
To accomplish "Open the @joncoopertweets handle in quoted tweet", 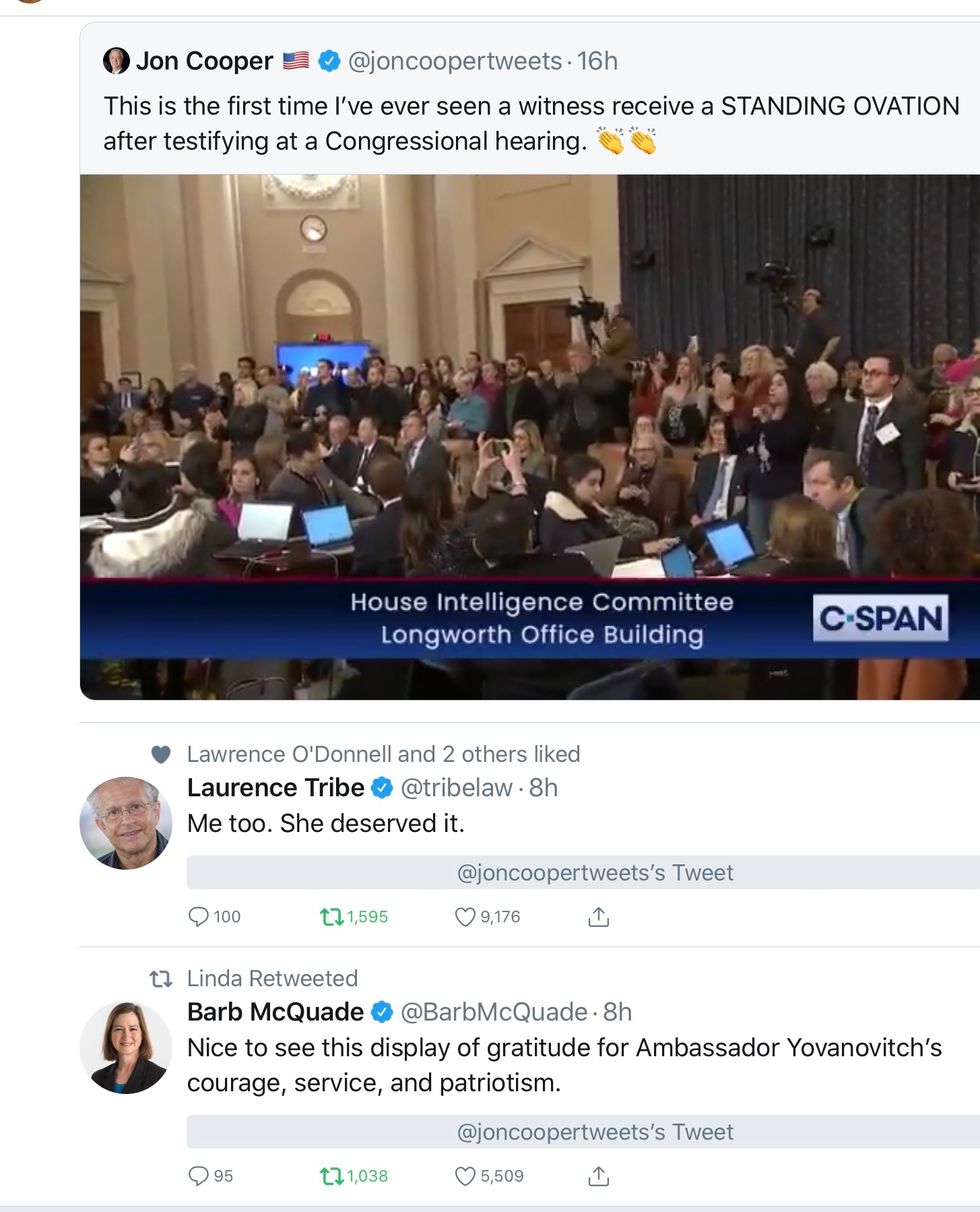I will click(455, 61).
